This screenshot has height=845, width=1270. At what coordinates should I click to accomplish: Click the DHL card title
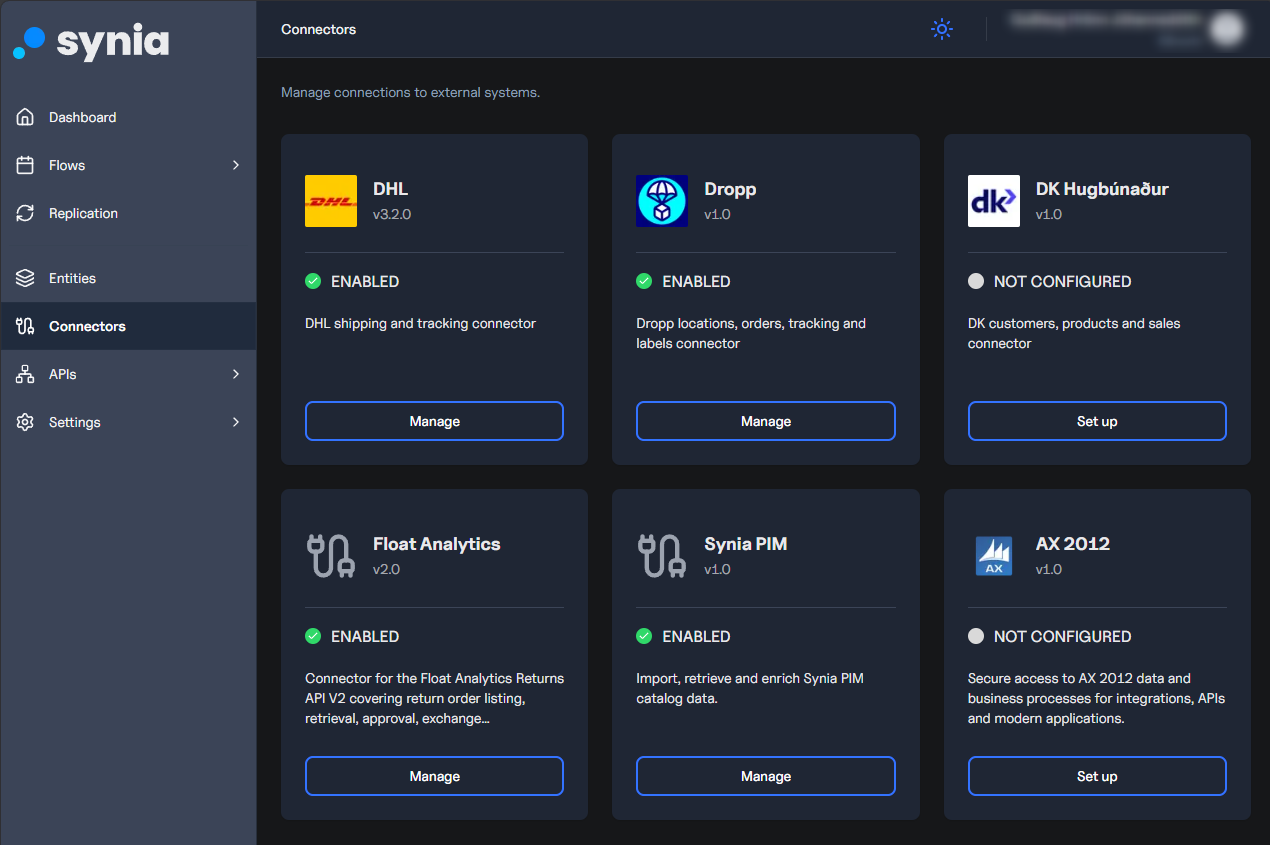(391, 189)
